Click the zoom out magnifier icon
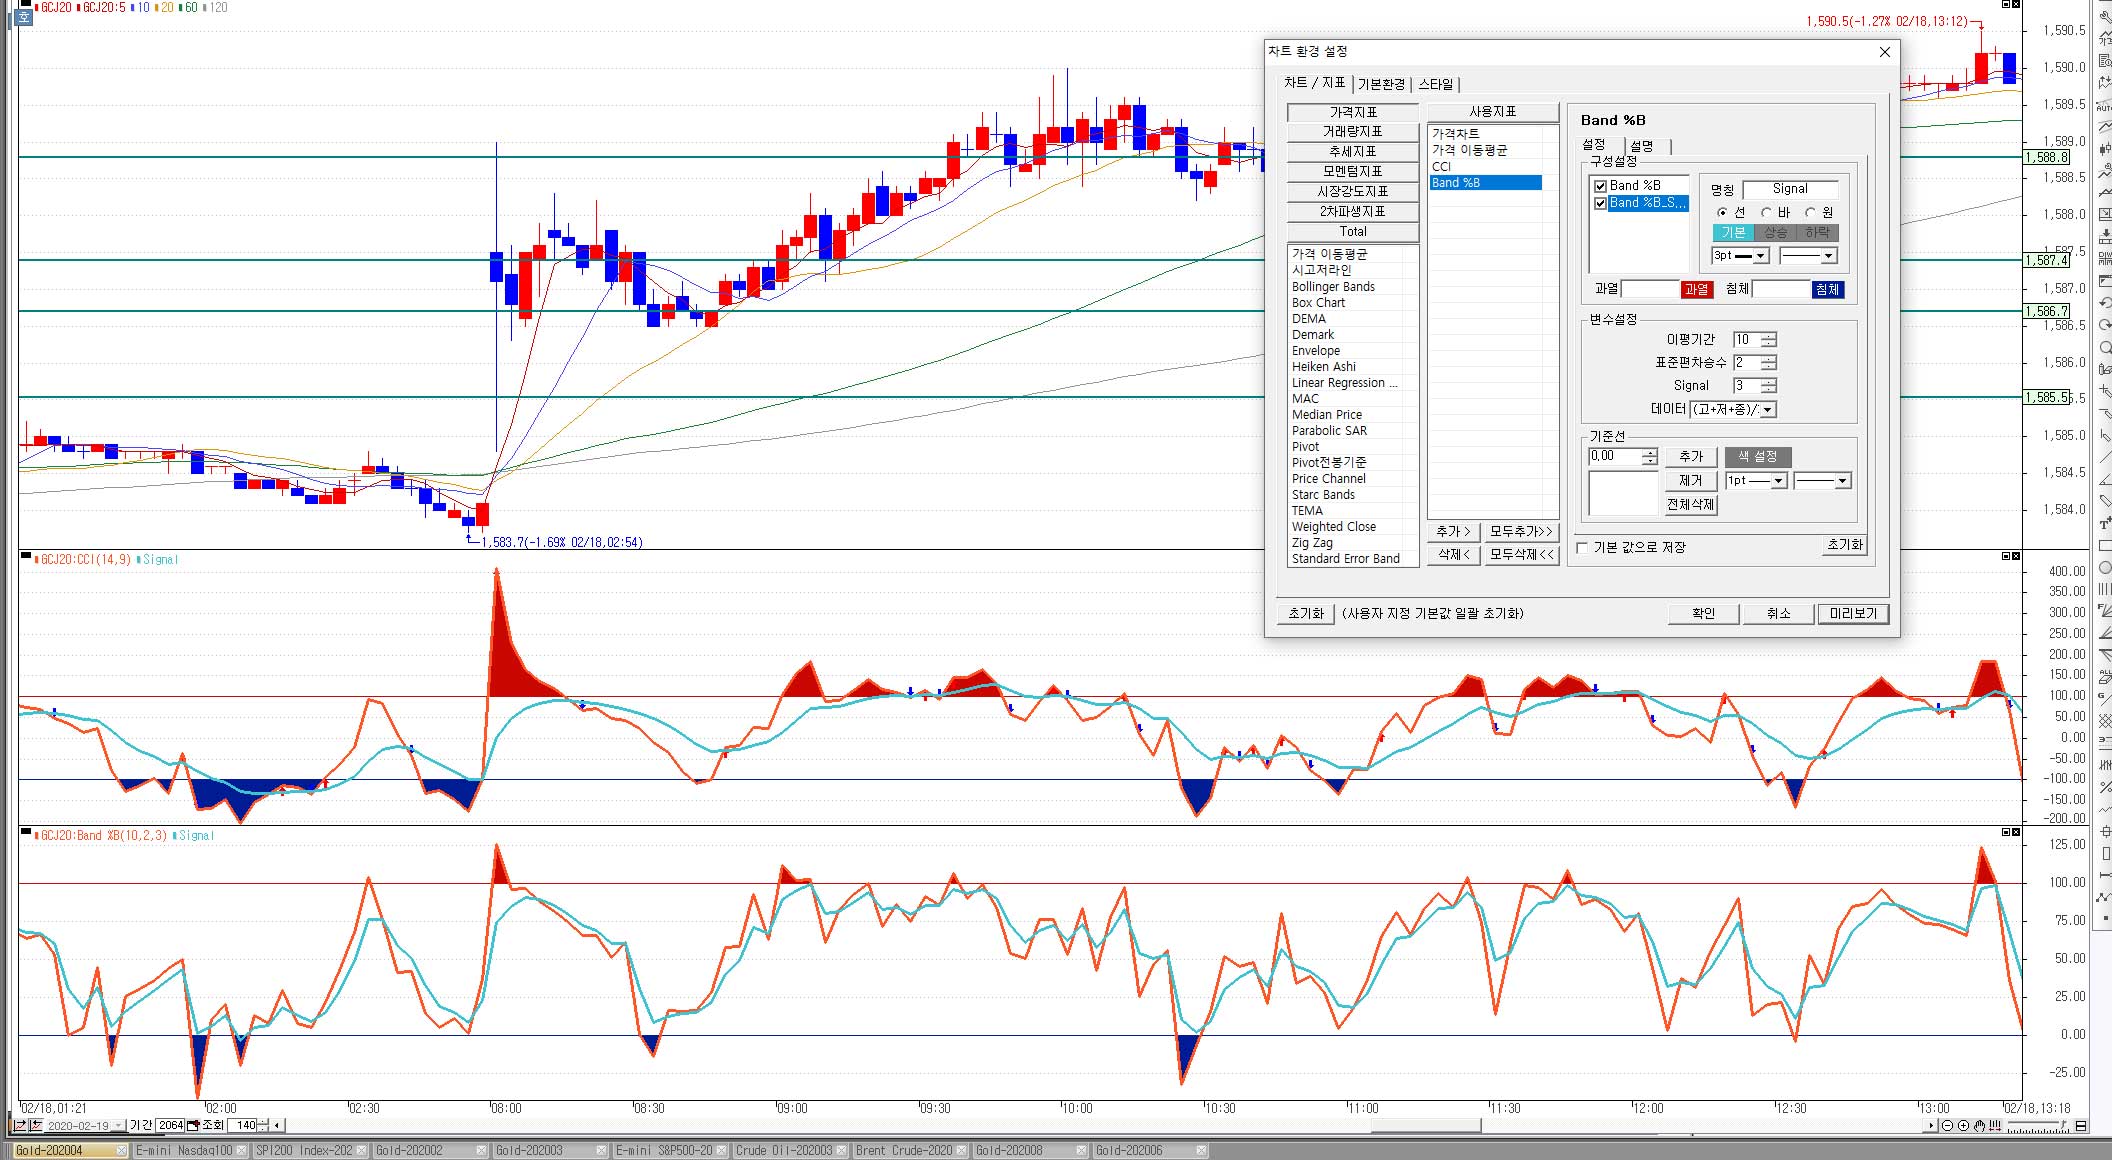Viewport: 2112px width, 1160px height. pyautogui.click(x=1947, y=1125)
